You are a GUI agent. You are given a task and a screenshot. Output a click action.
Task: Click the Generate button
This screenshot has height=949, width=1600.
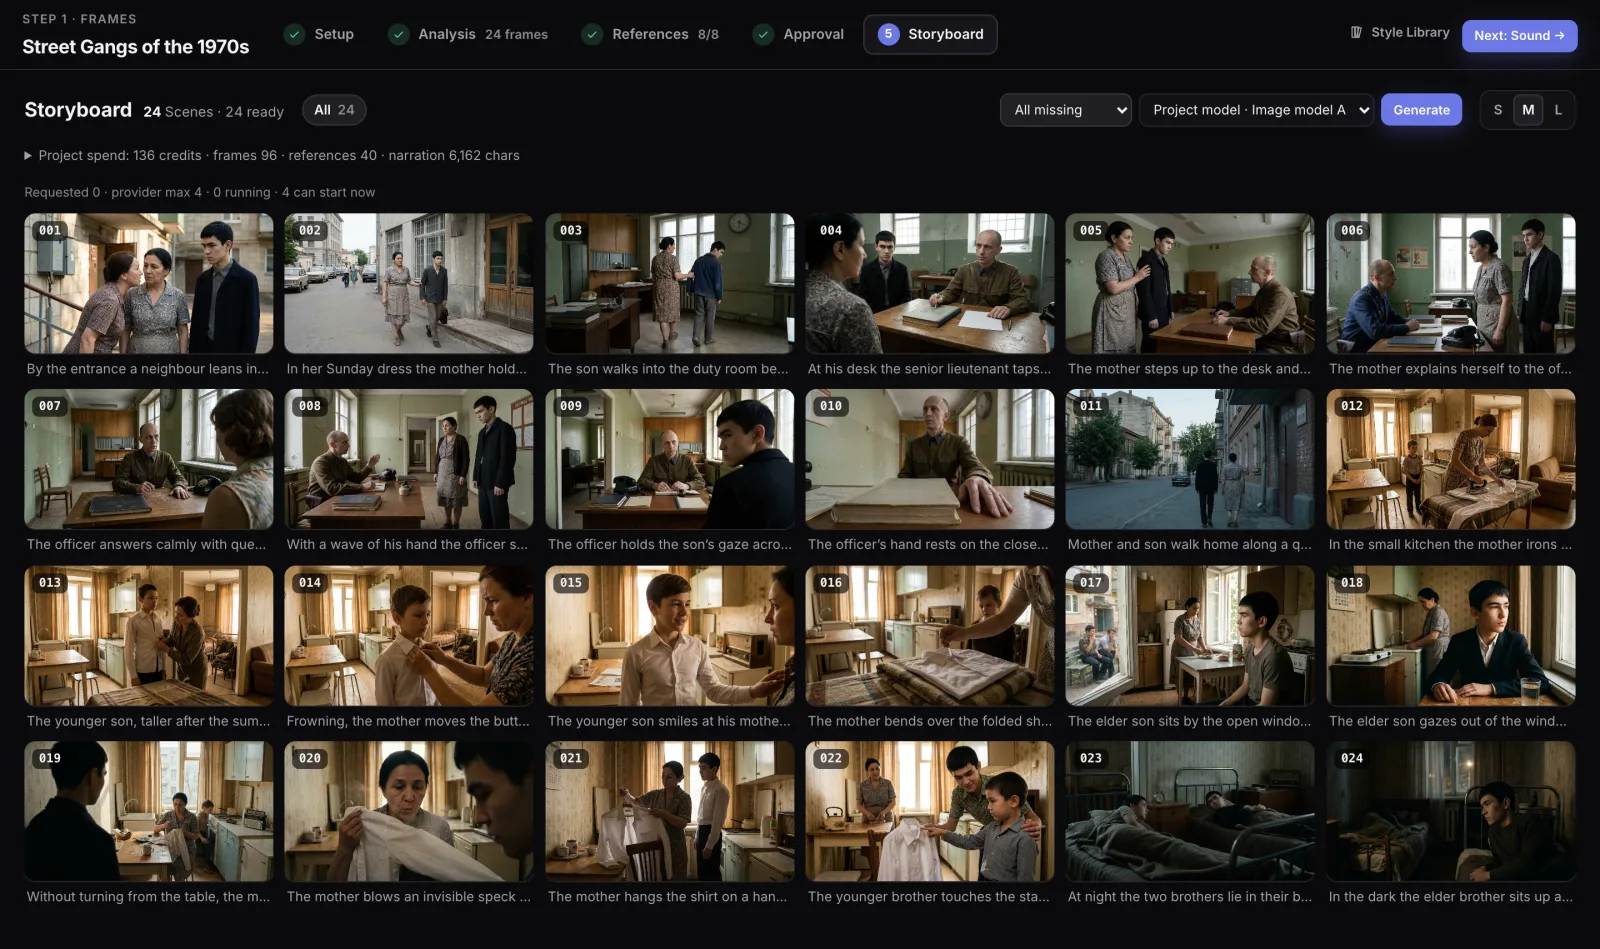click(1421, 110)
